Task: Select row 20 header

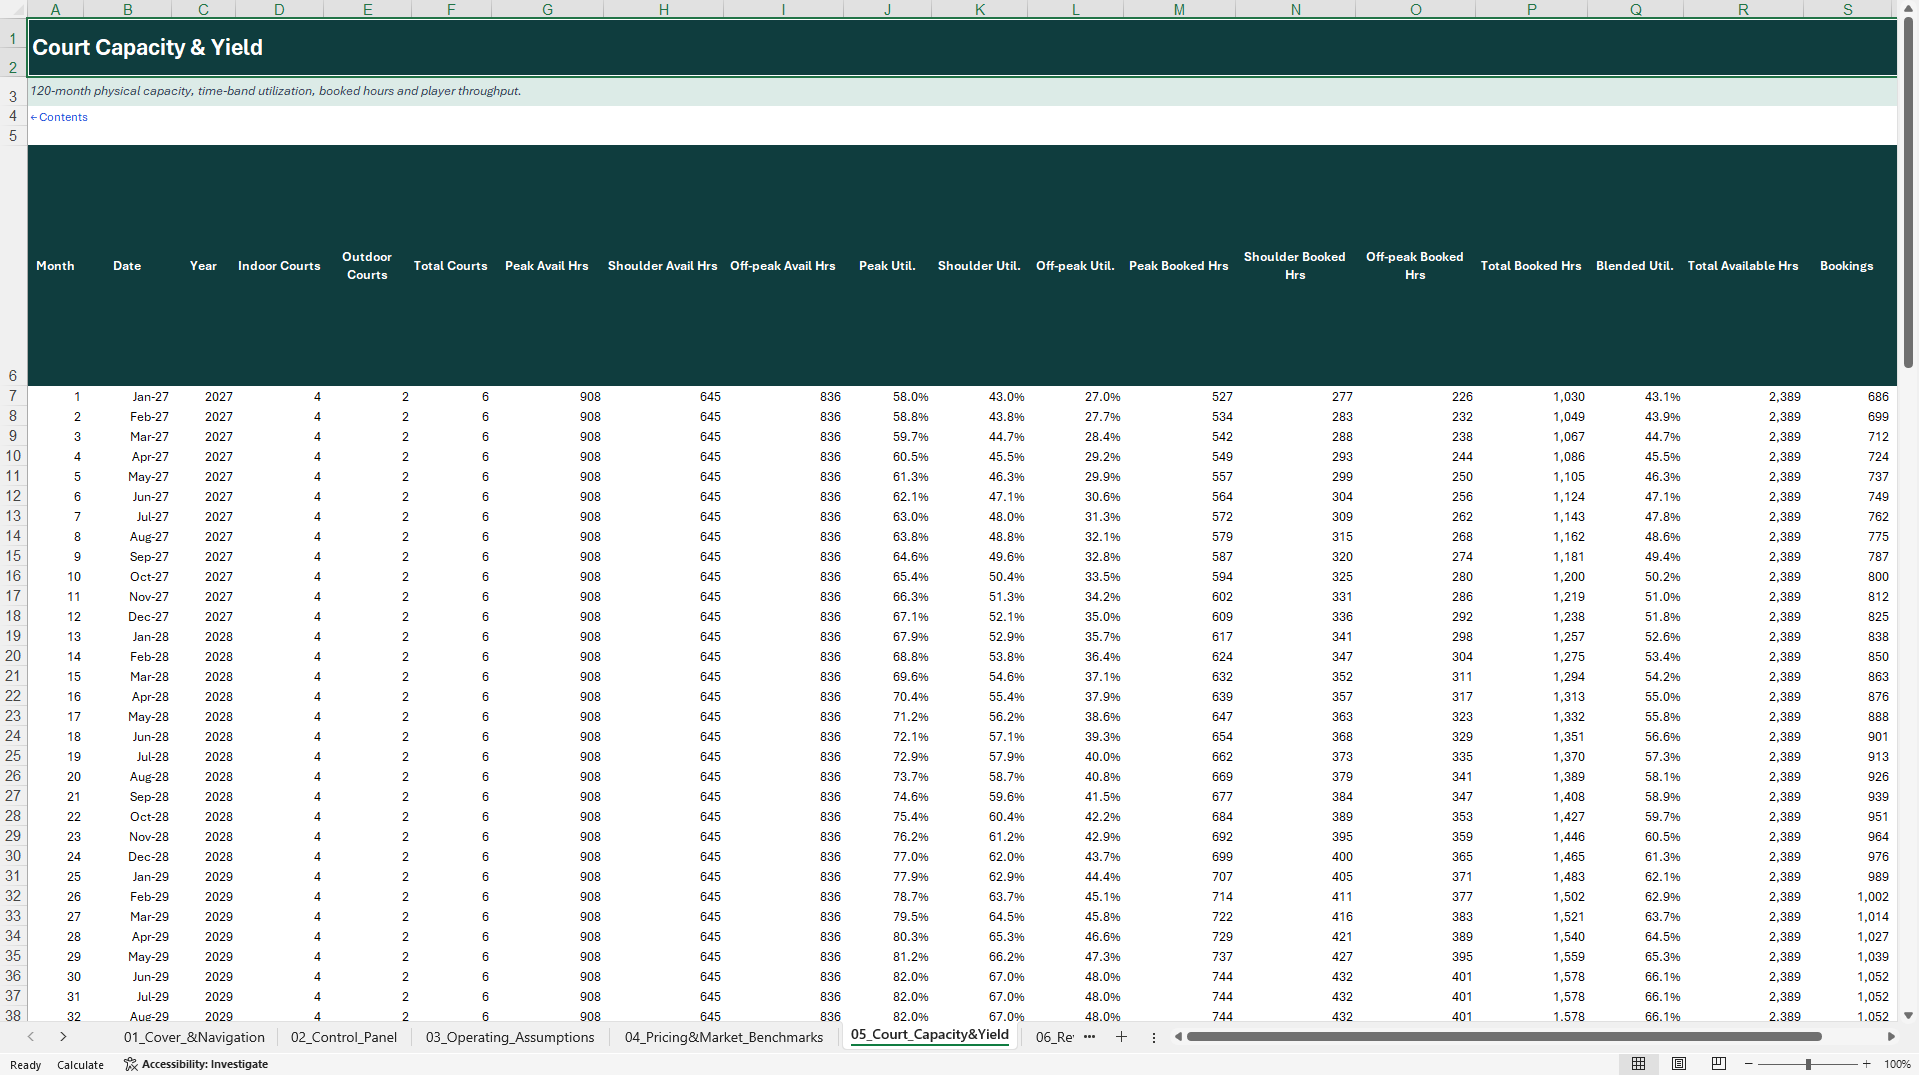Action: click(13, 656)
